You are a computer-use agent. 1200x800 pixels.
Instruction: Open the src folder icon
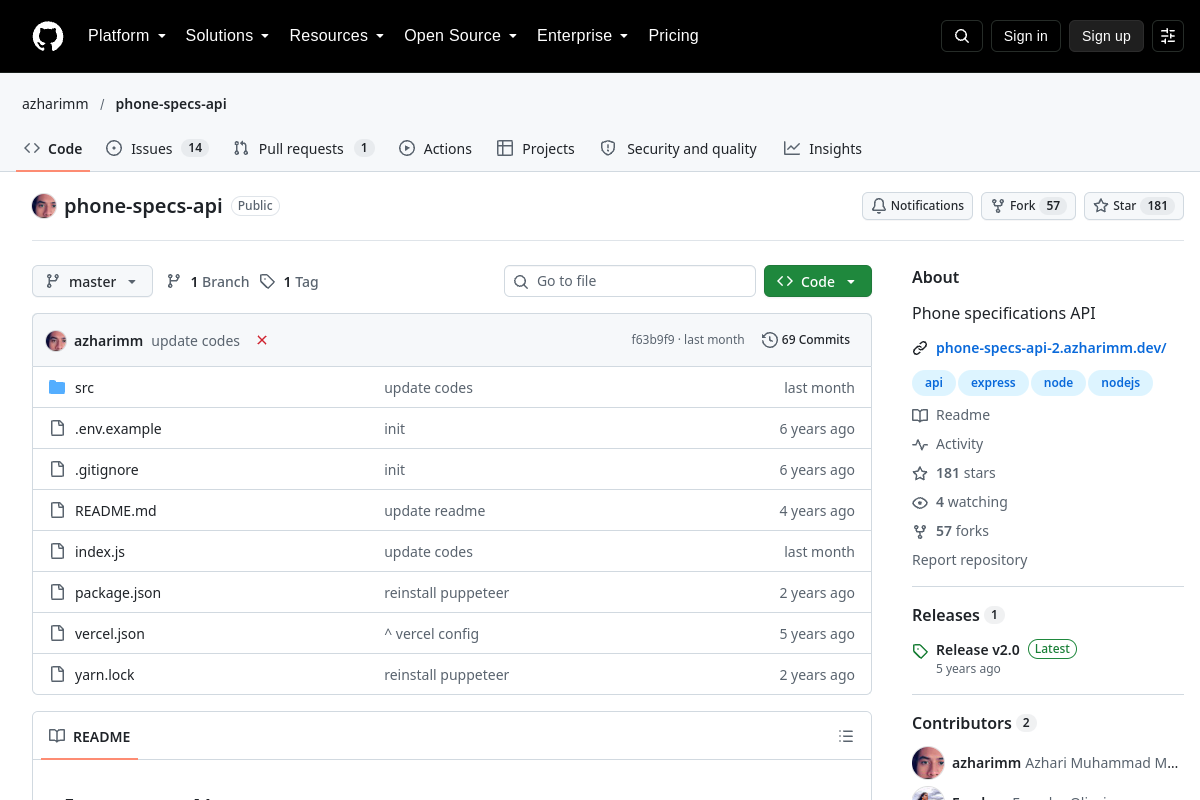[x=57, y=388]
